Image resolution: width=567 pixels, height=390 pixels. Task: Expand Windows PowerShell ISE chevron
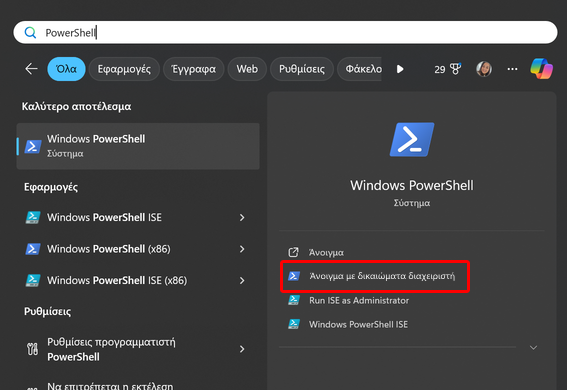[x=242, y=218]
